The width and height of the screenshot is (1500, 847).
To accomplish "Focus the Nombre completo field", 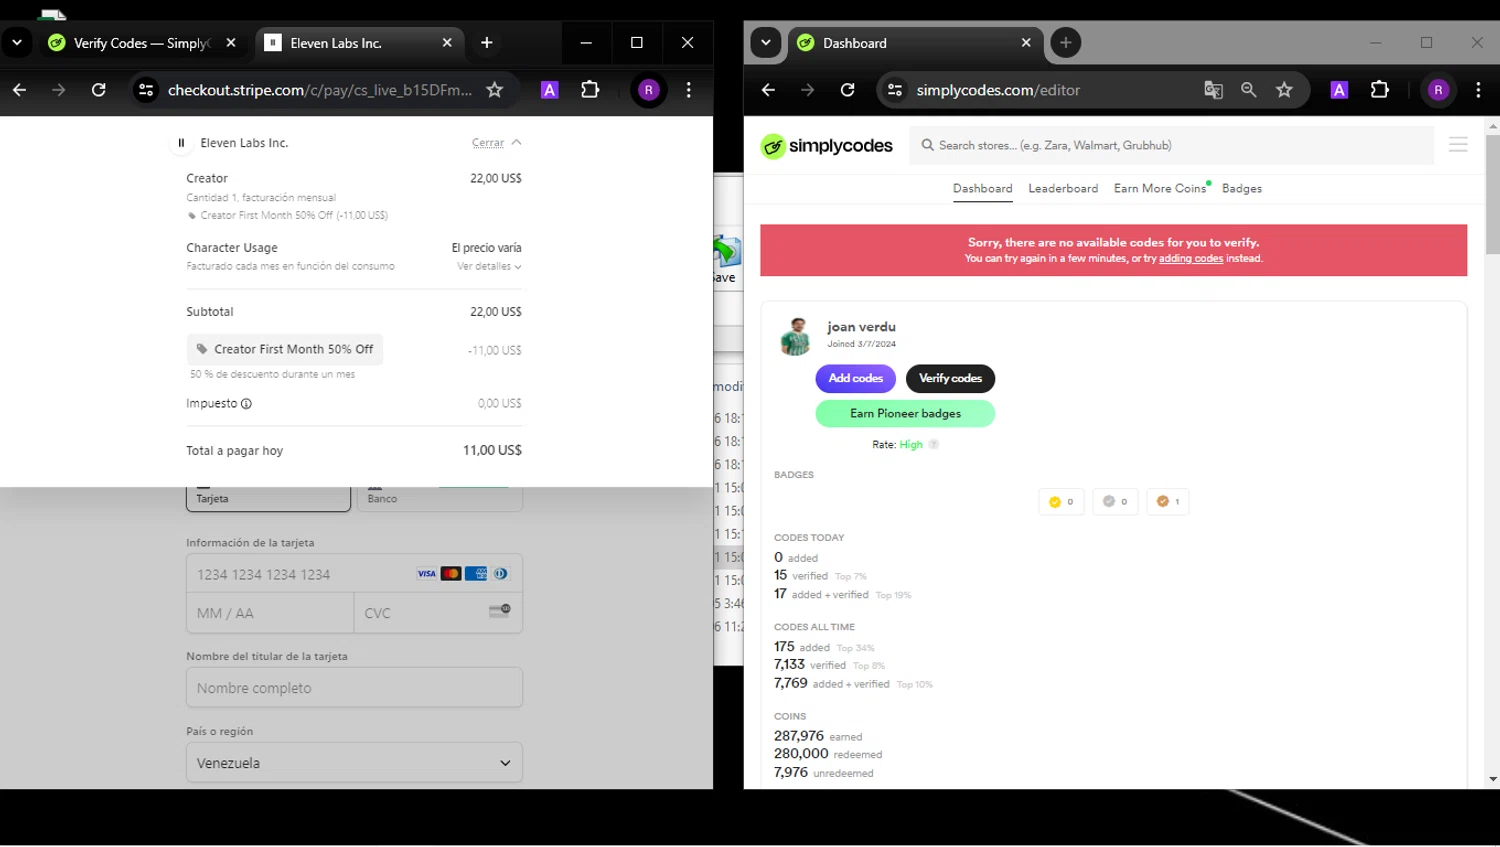I will pos(354,688).
